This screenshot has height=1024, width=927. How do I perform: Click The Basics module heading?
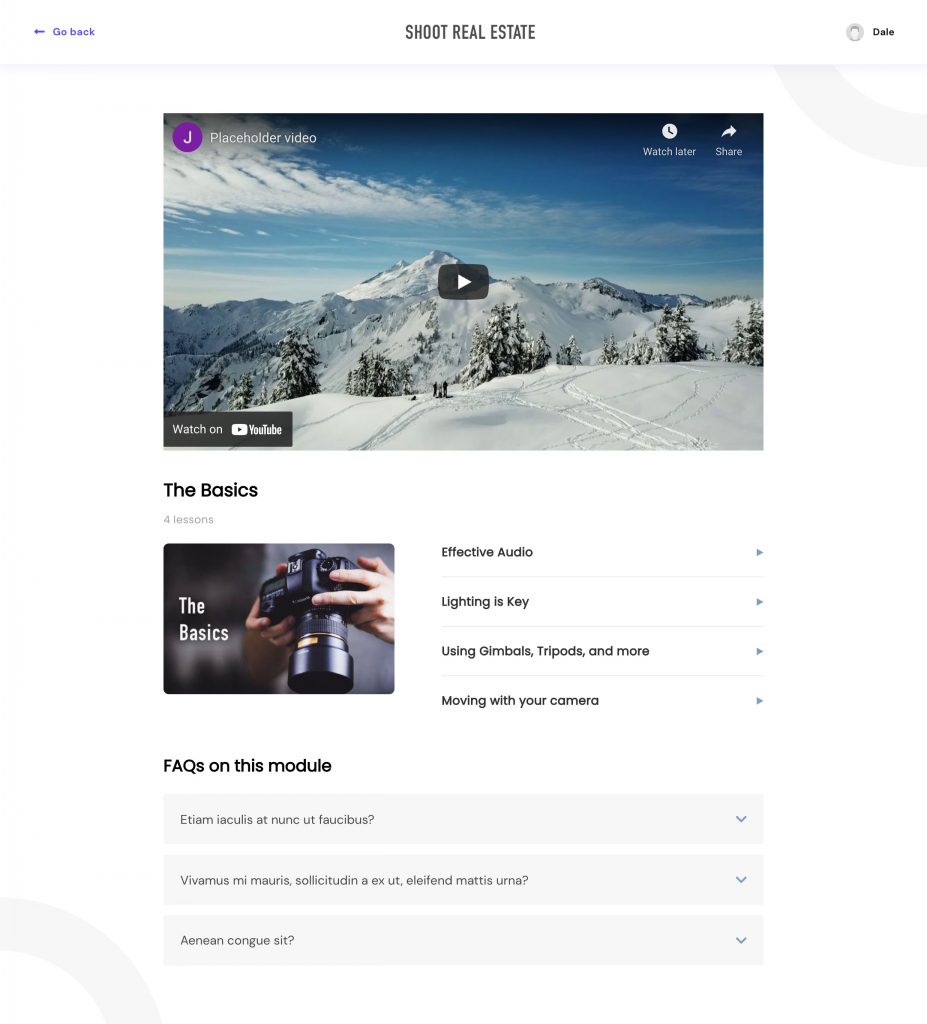[210, 490]
